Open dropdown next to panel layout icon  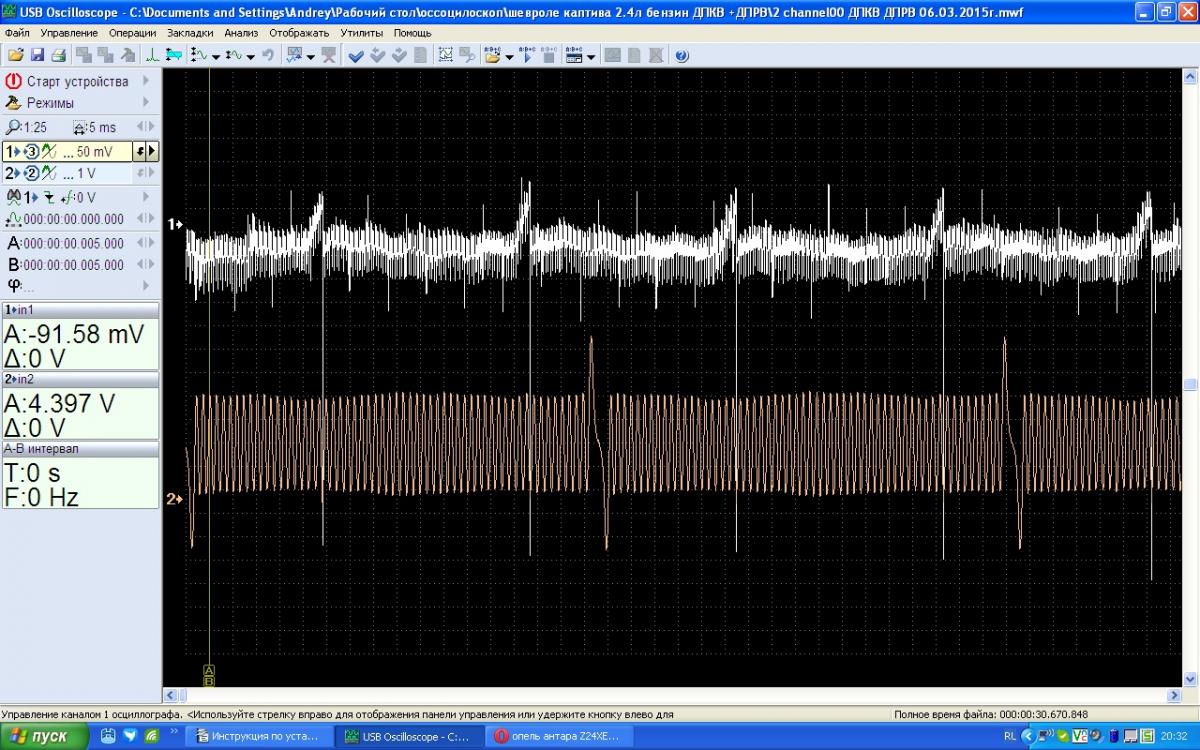pos(591,56)
